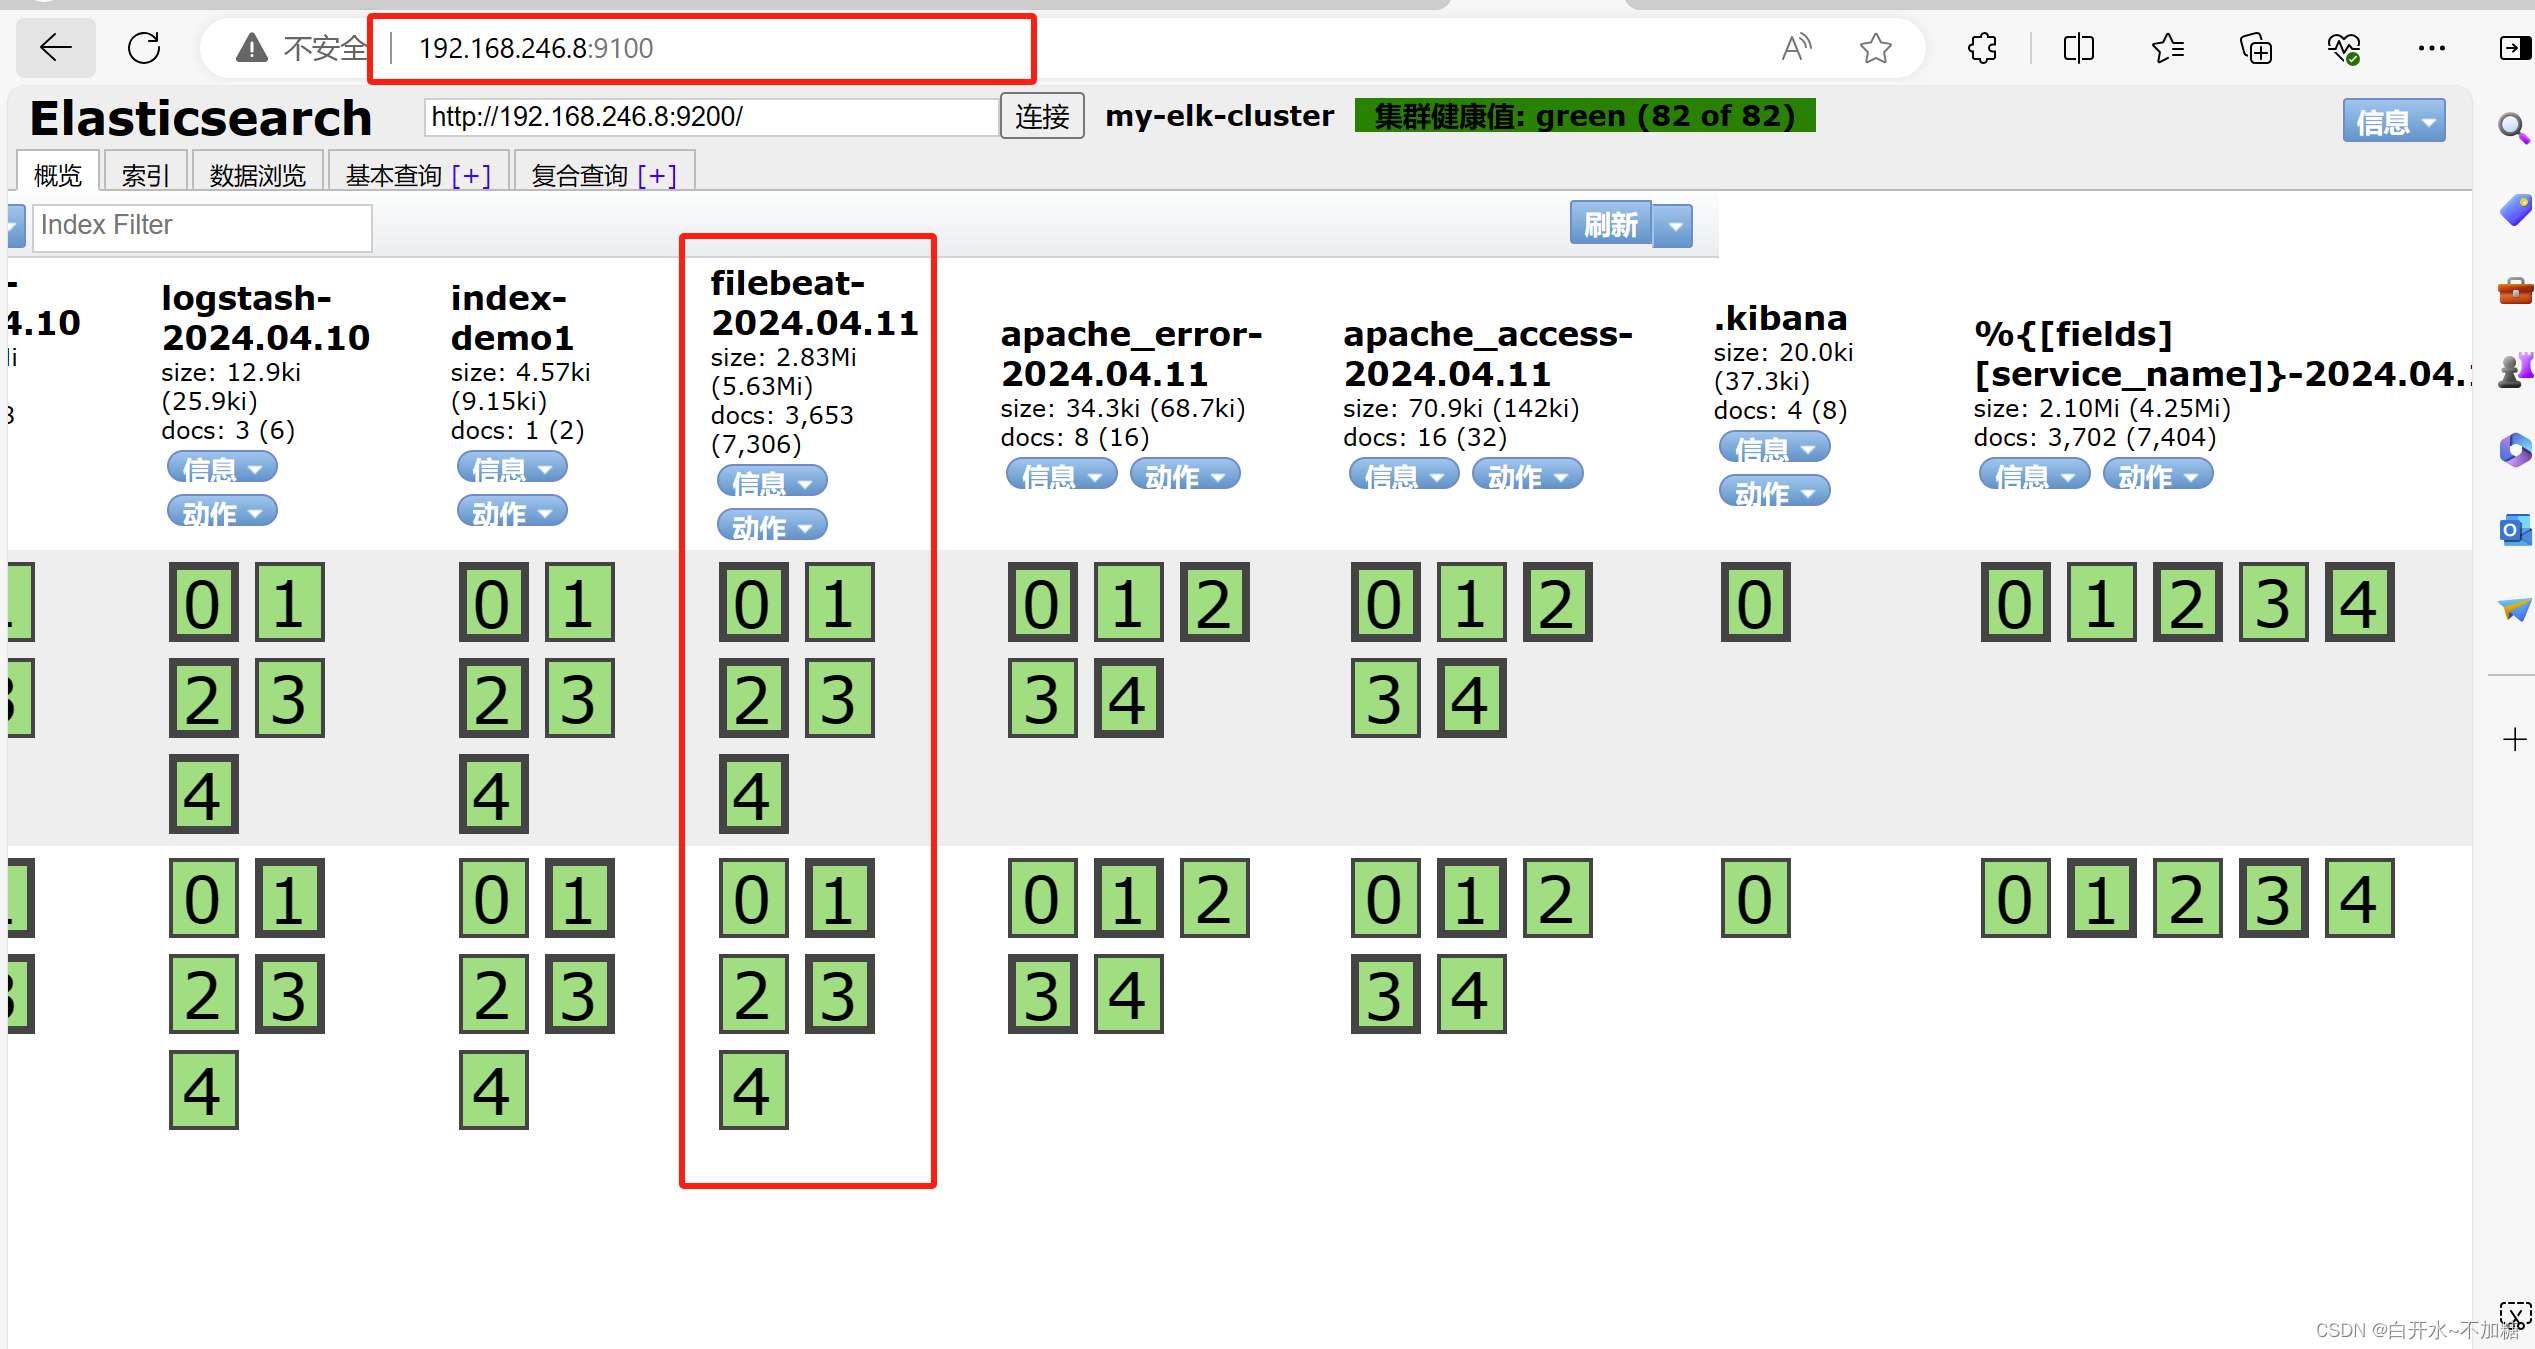Add a new 复合查询 tab with [+]
The image size is (2535, 1349).
click(x=657, y=176)
